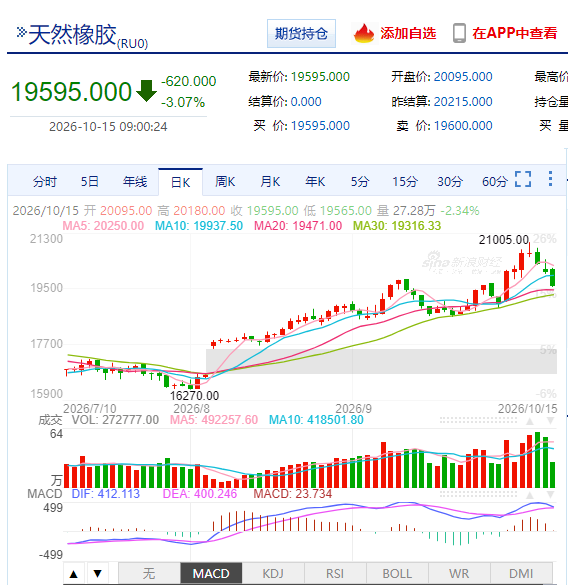Click the (RU0) contract code
This screenshot has height=585, width=568.
click(132, 44)
